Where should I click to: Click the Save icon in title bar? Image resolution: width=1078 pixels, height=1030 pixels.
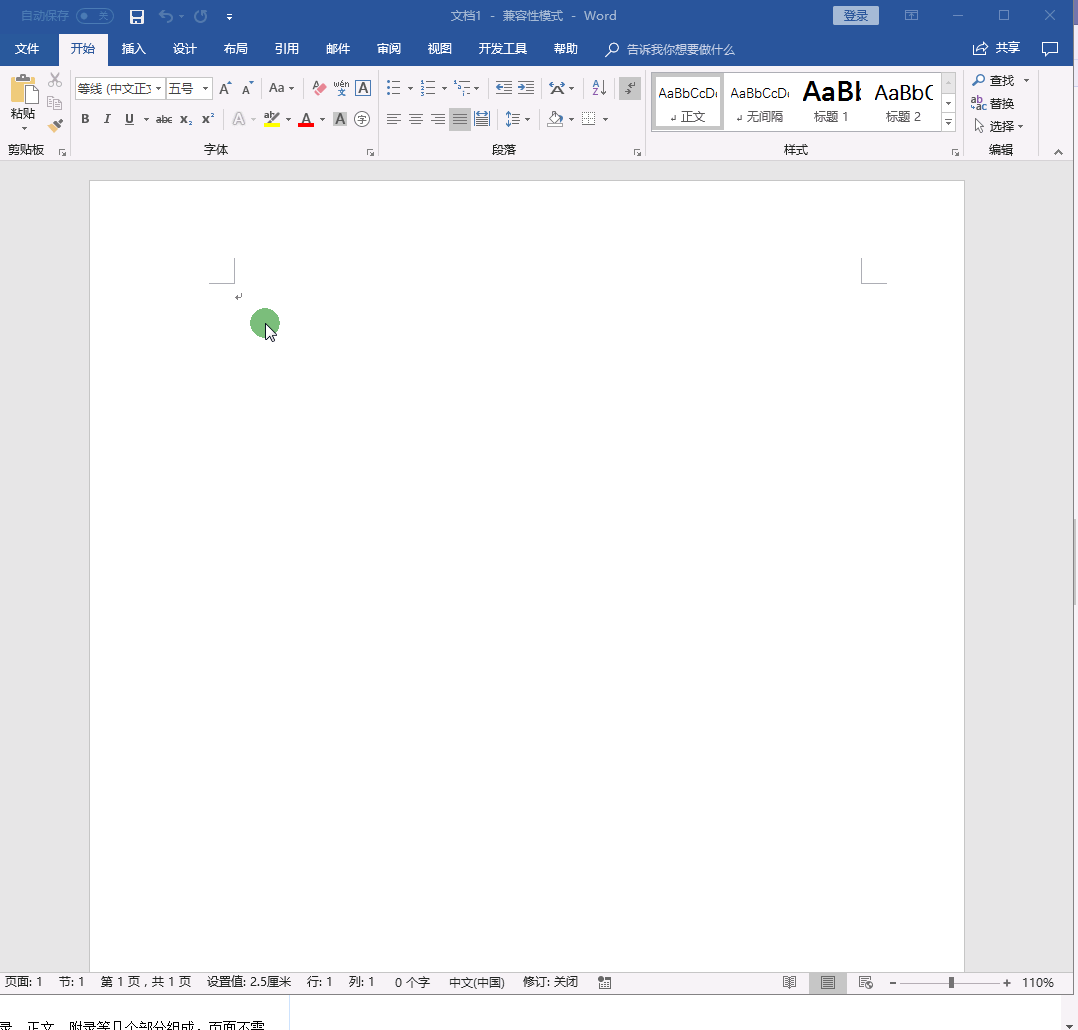[137, 16]
